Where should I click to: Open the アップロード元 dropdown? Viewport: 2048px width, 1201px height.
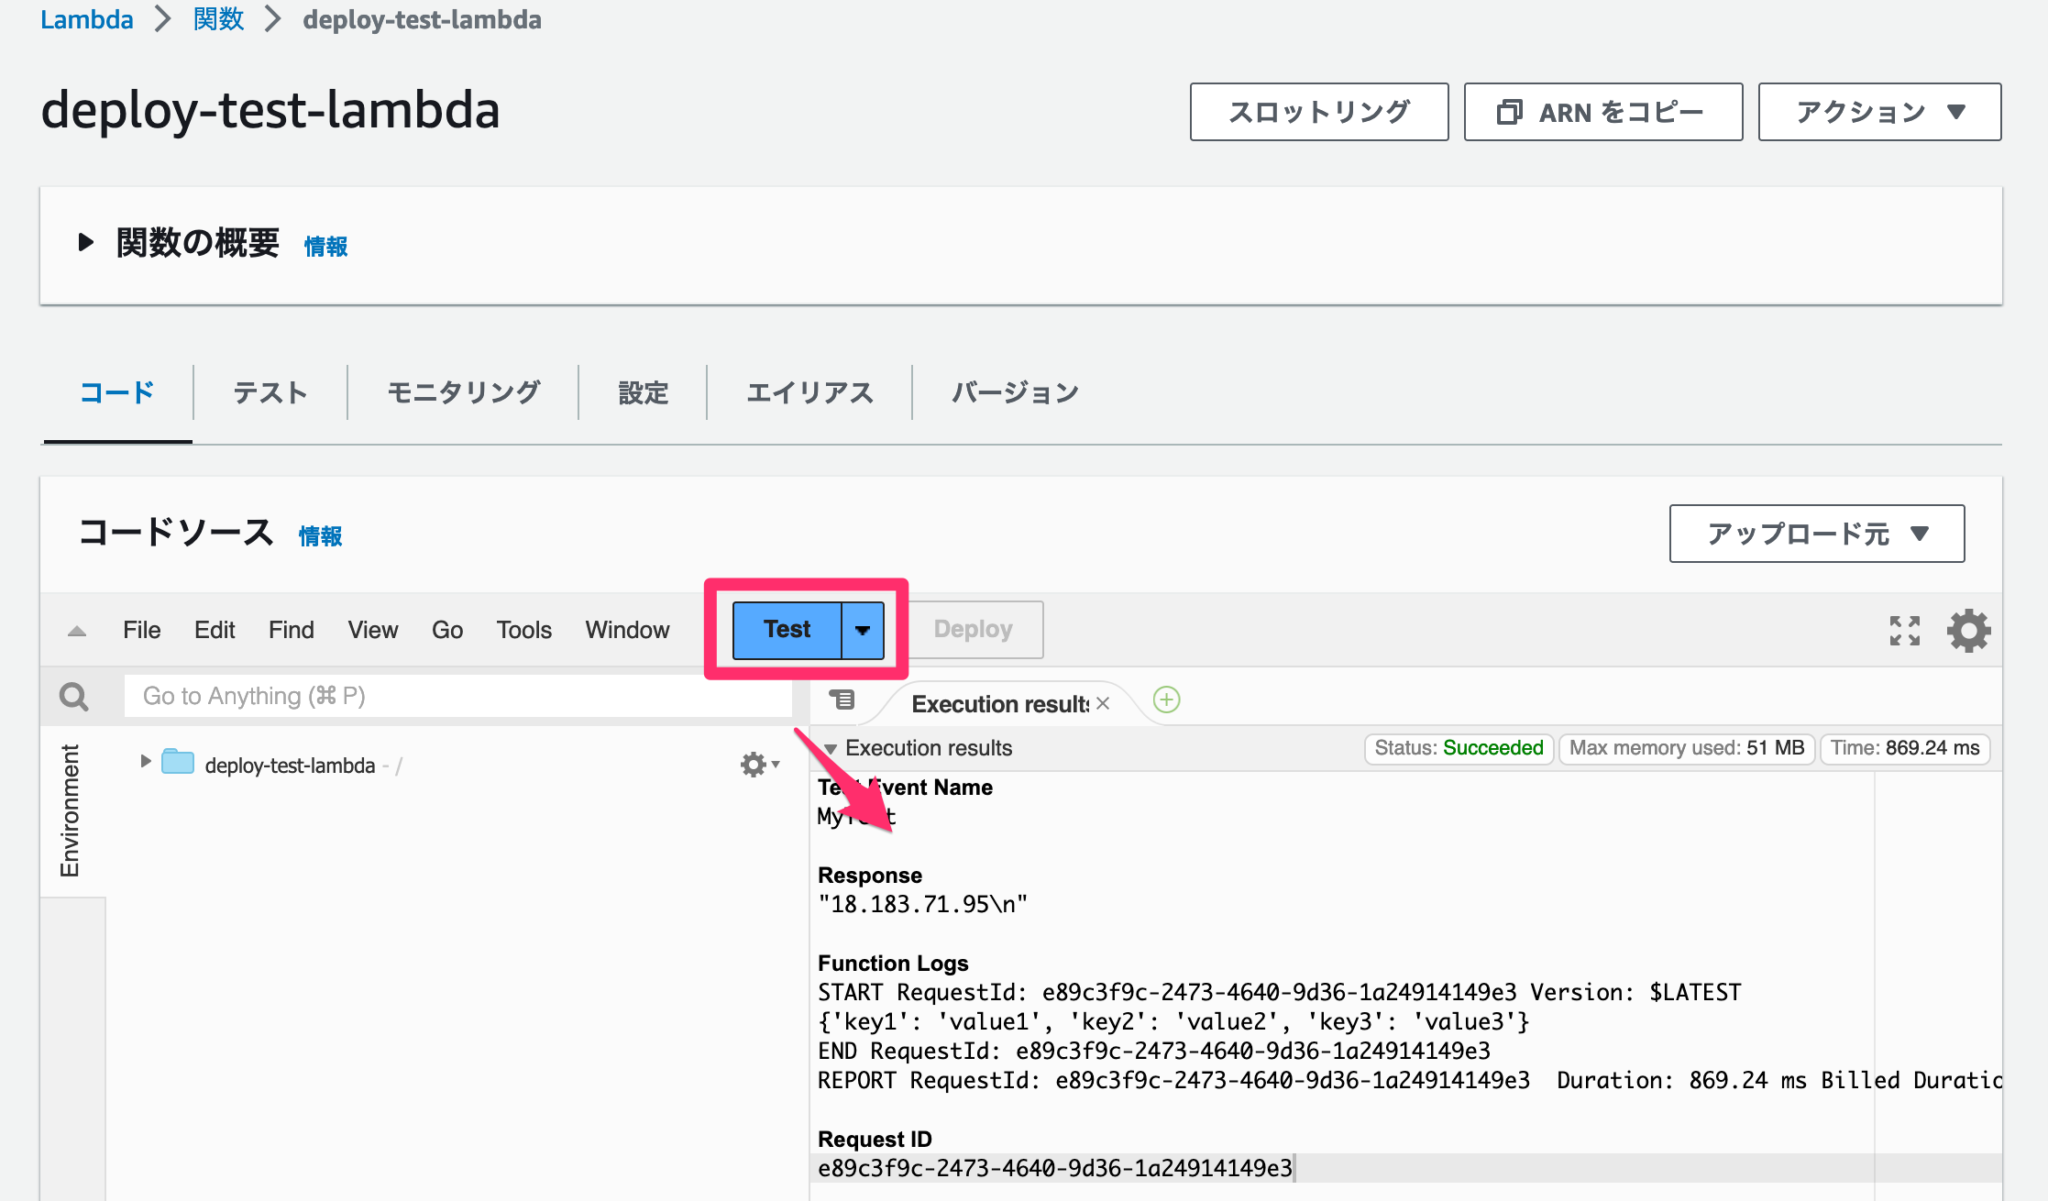(x=1816, y=534)
